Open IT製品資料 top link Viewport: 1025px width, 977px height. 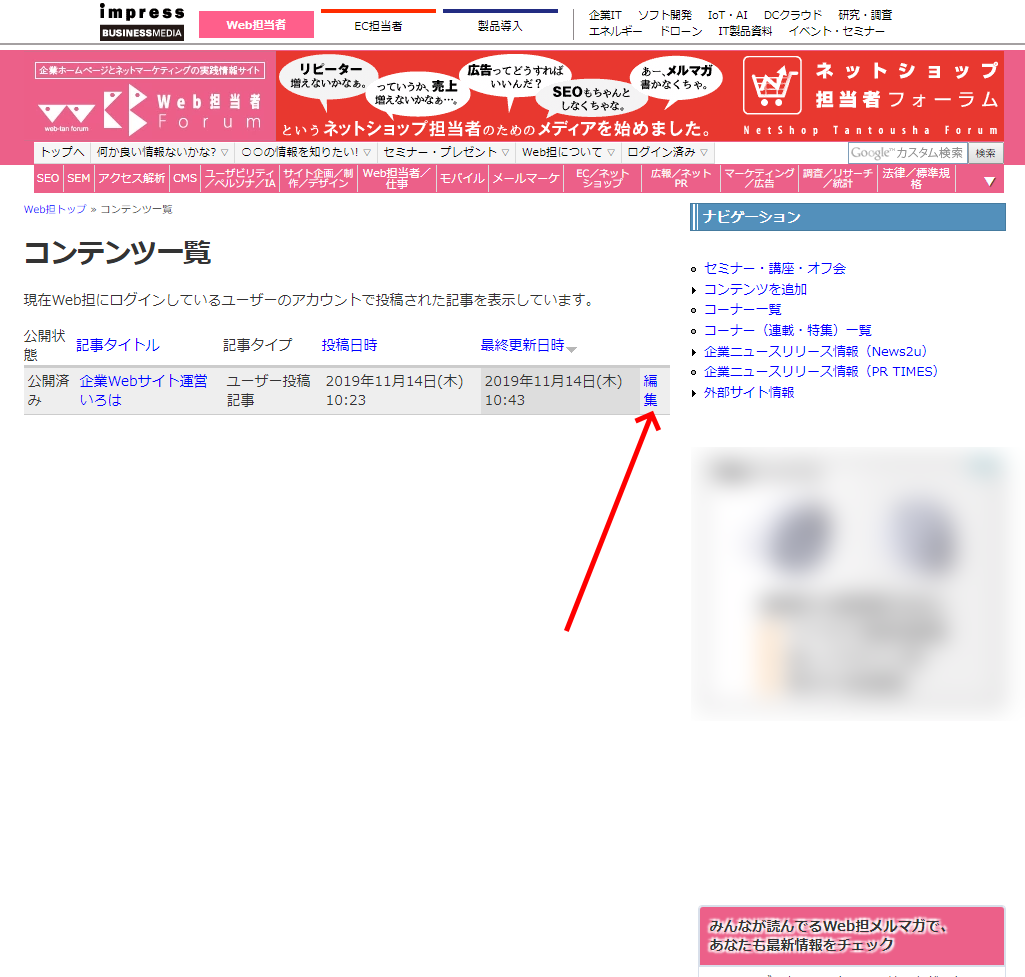pyautogui.click(x=745, y=31)
